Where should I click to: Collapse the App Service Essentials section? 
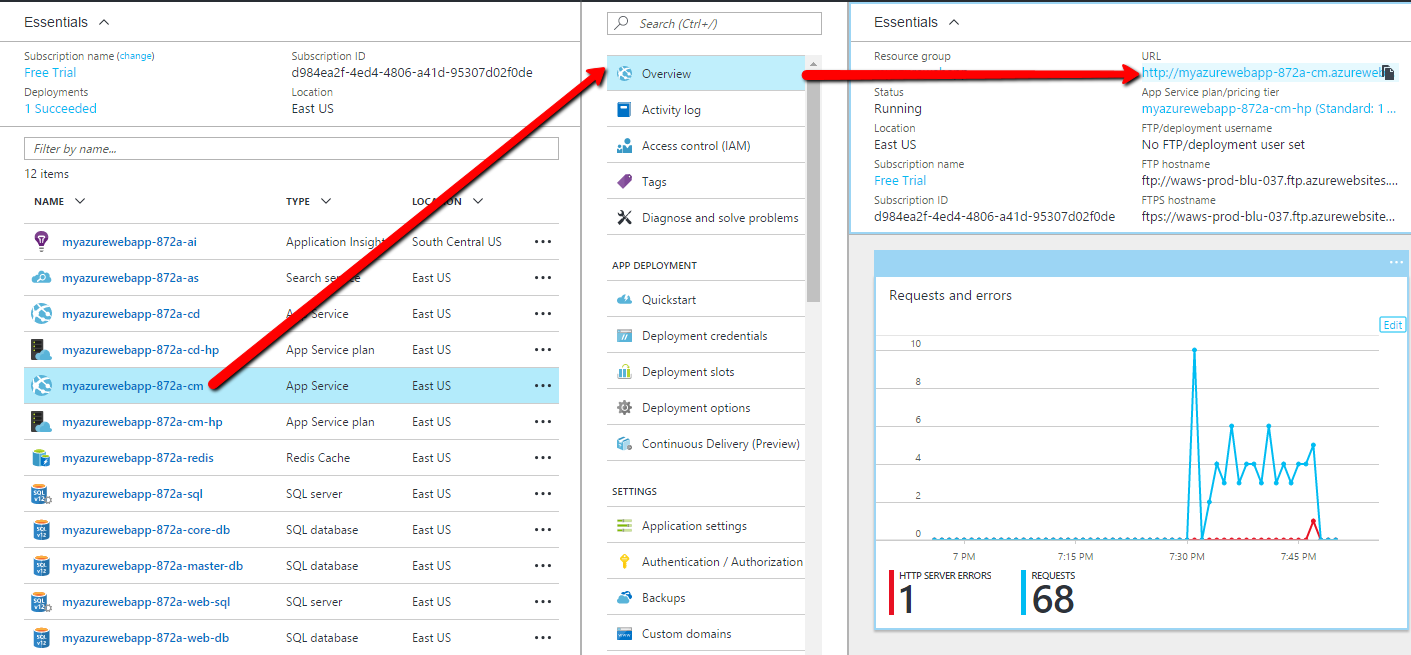(955, 22)
